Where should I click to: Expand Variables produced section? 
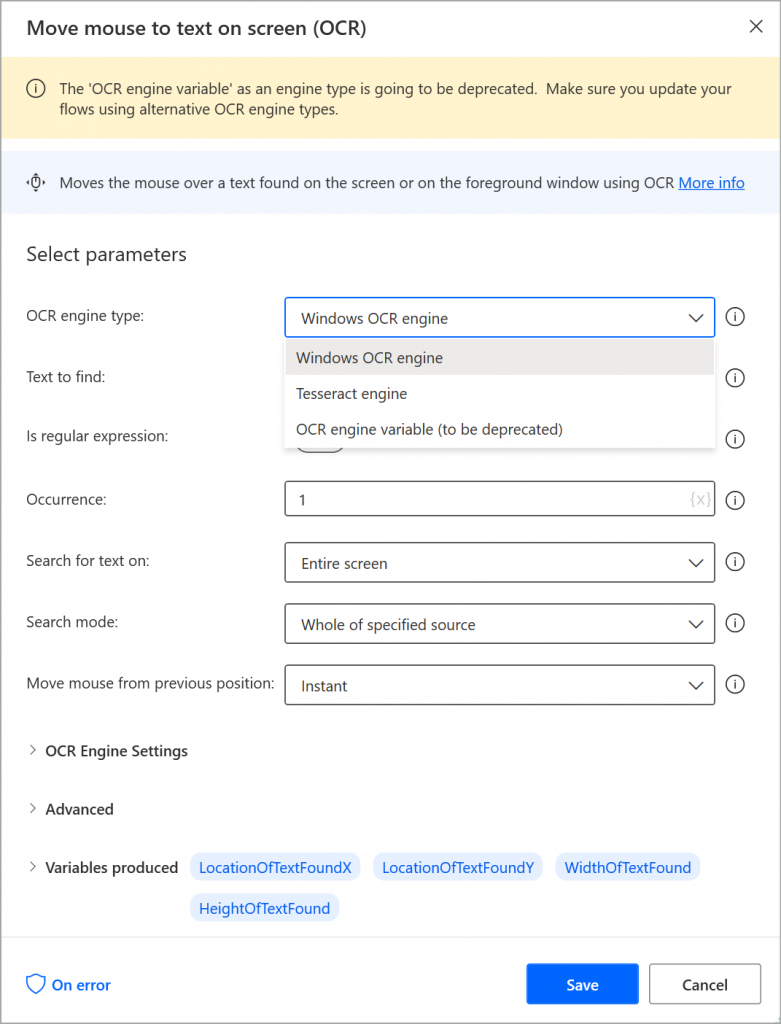103,868
